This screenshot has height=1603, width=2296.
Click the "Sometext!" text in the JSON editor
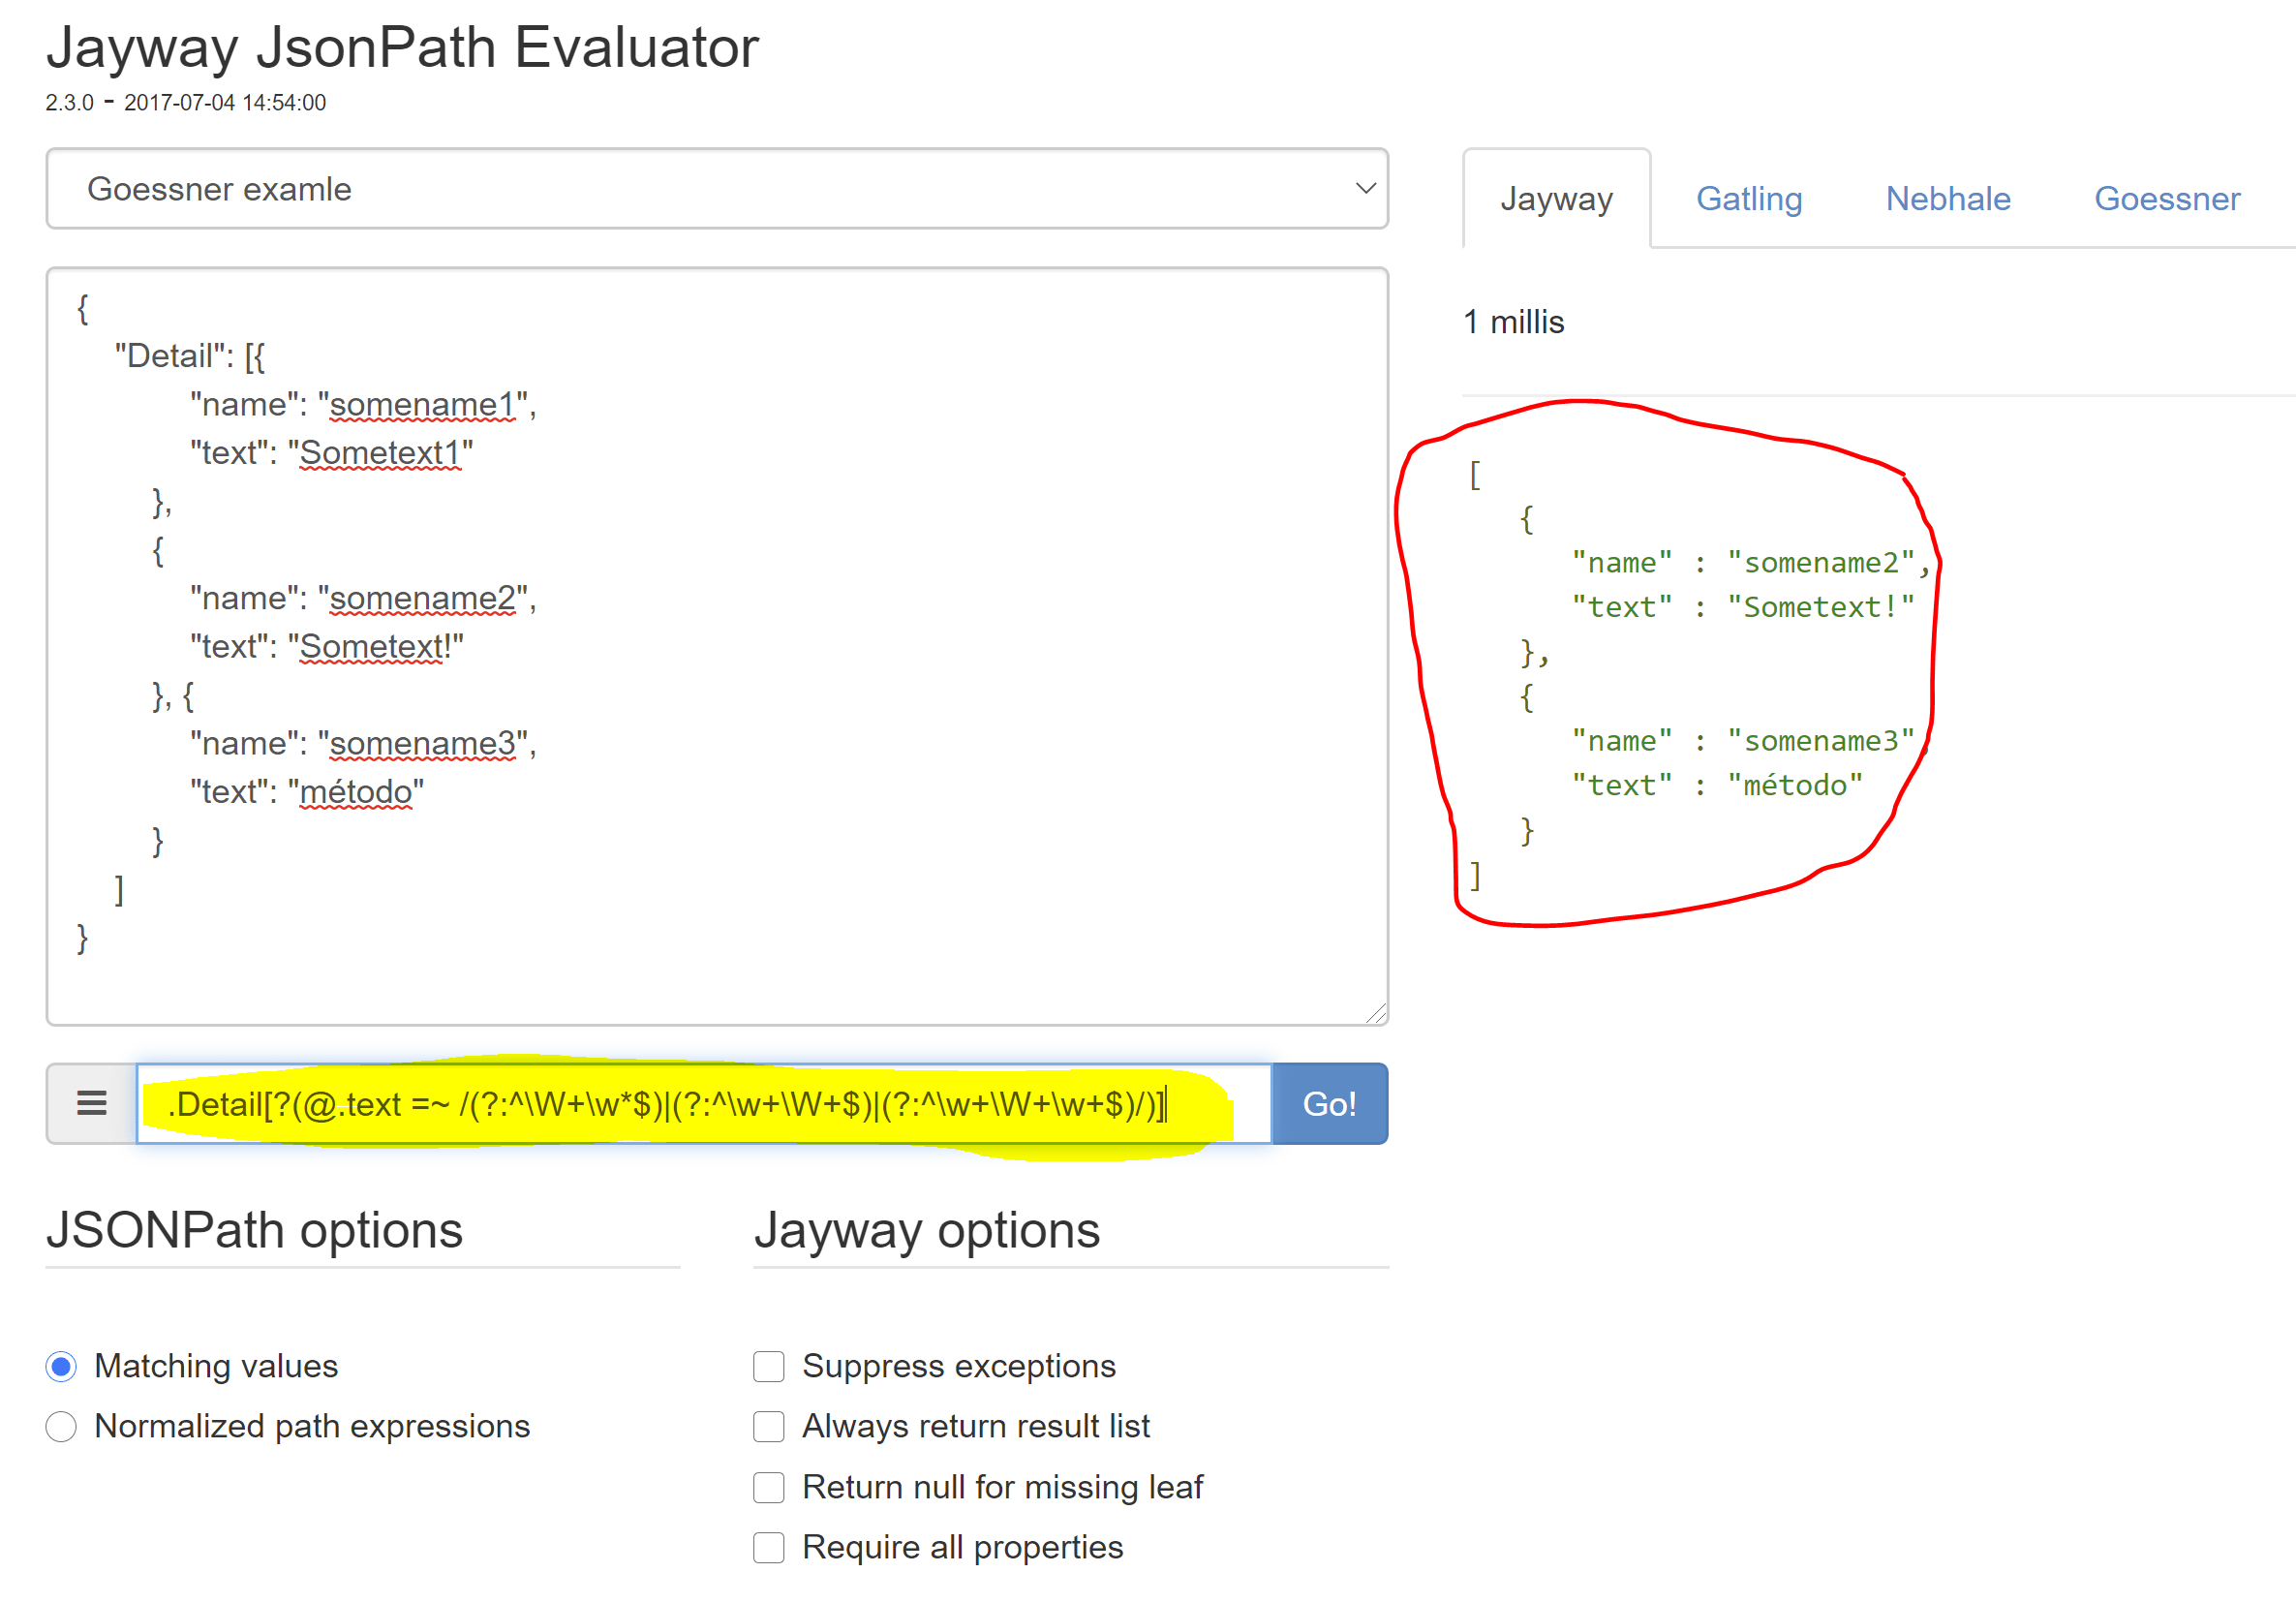(376, 646)
